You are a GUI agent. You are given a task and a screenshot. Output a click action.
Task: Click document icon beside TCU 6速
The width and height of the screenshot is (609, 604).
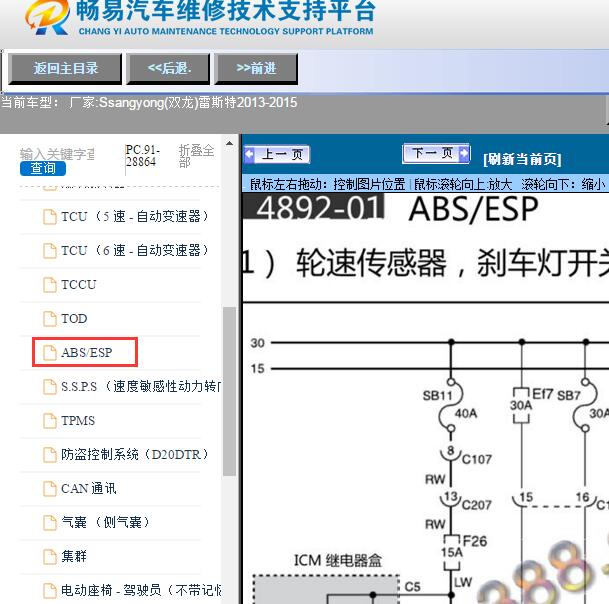pyautogui.click(x=50, y=251)
